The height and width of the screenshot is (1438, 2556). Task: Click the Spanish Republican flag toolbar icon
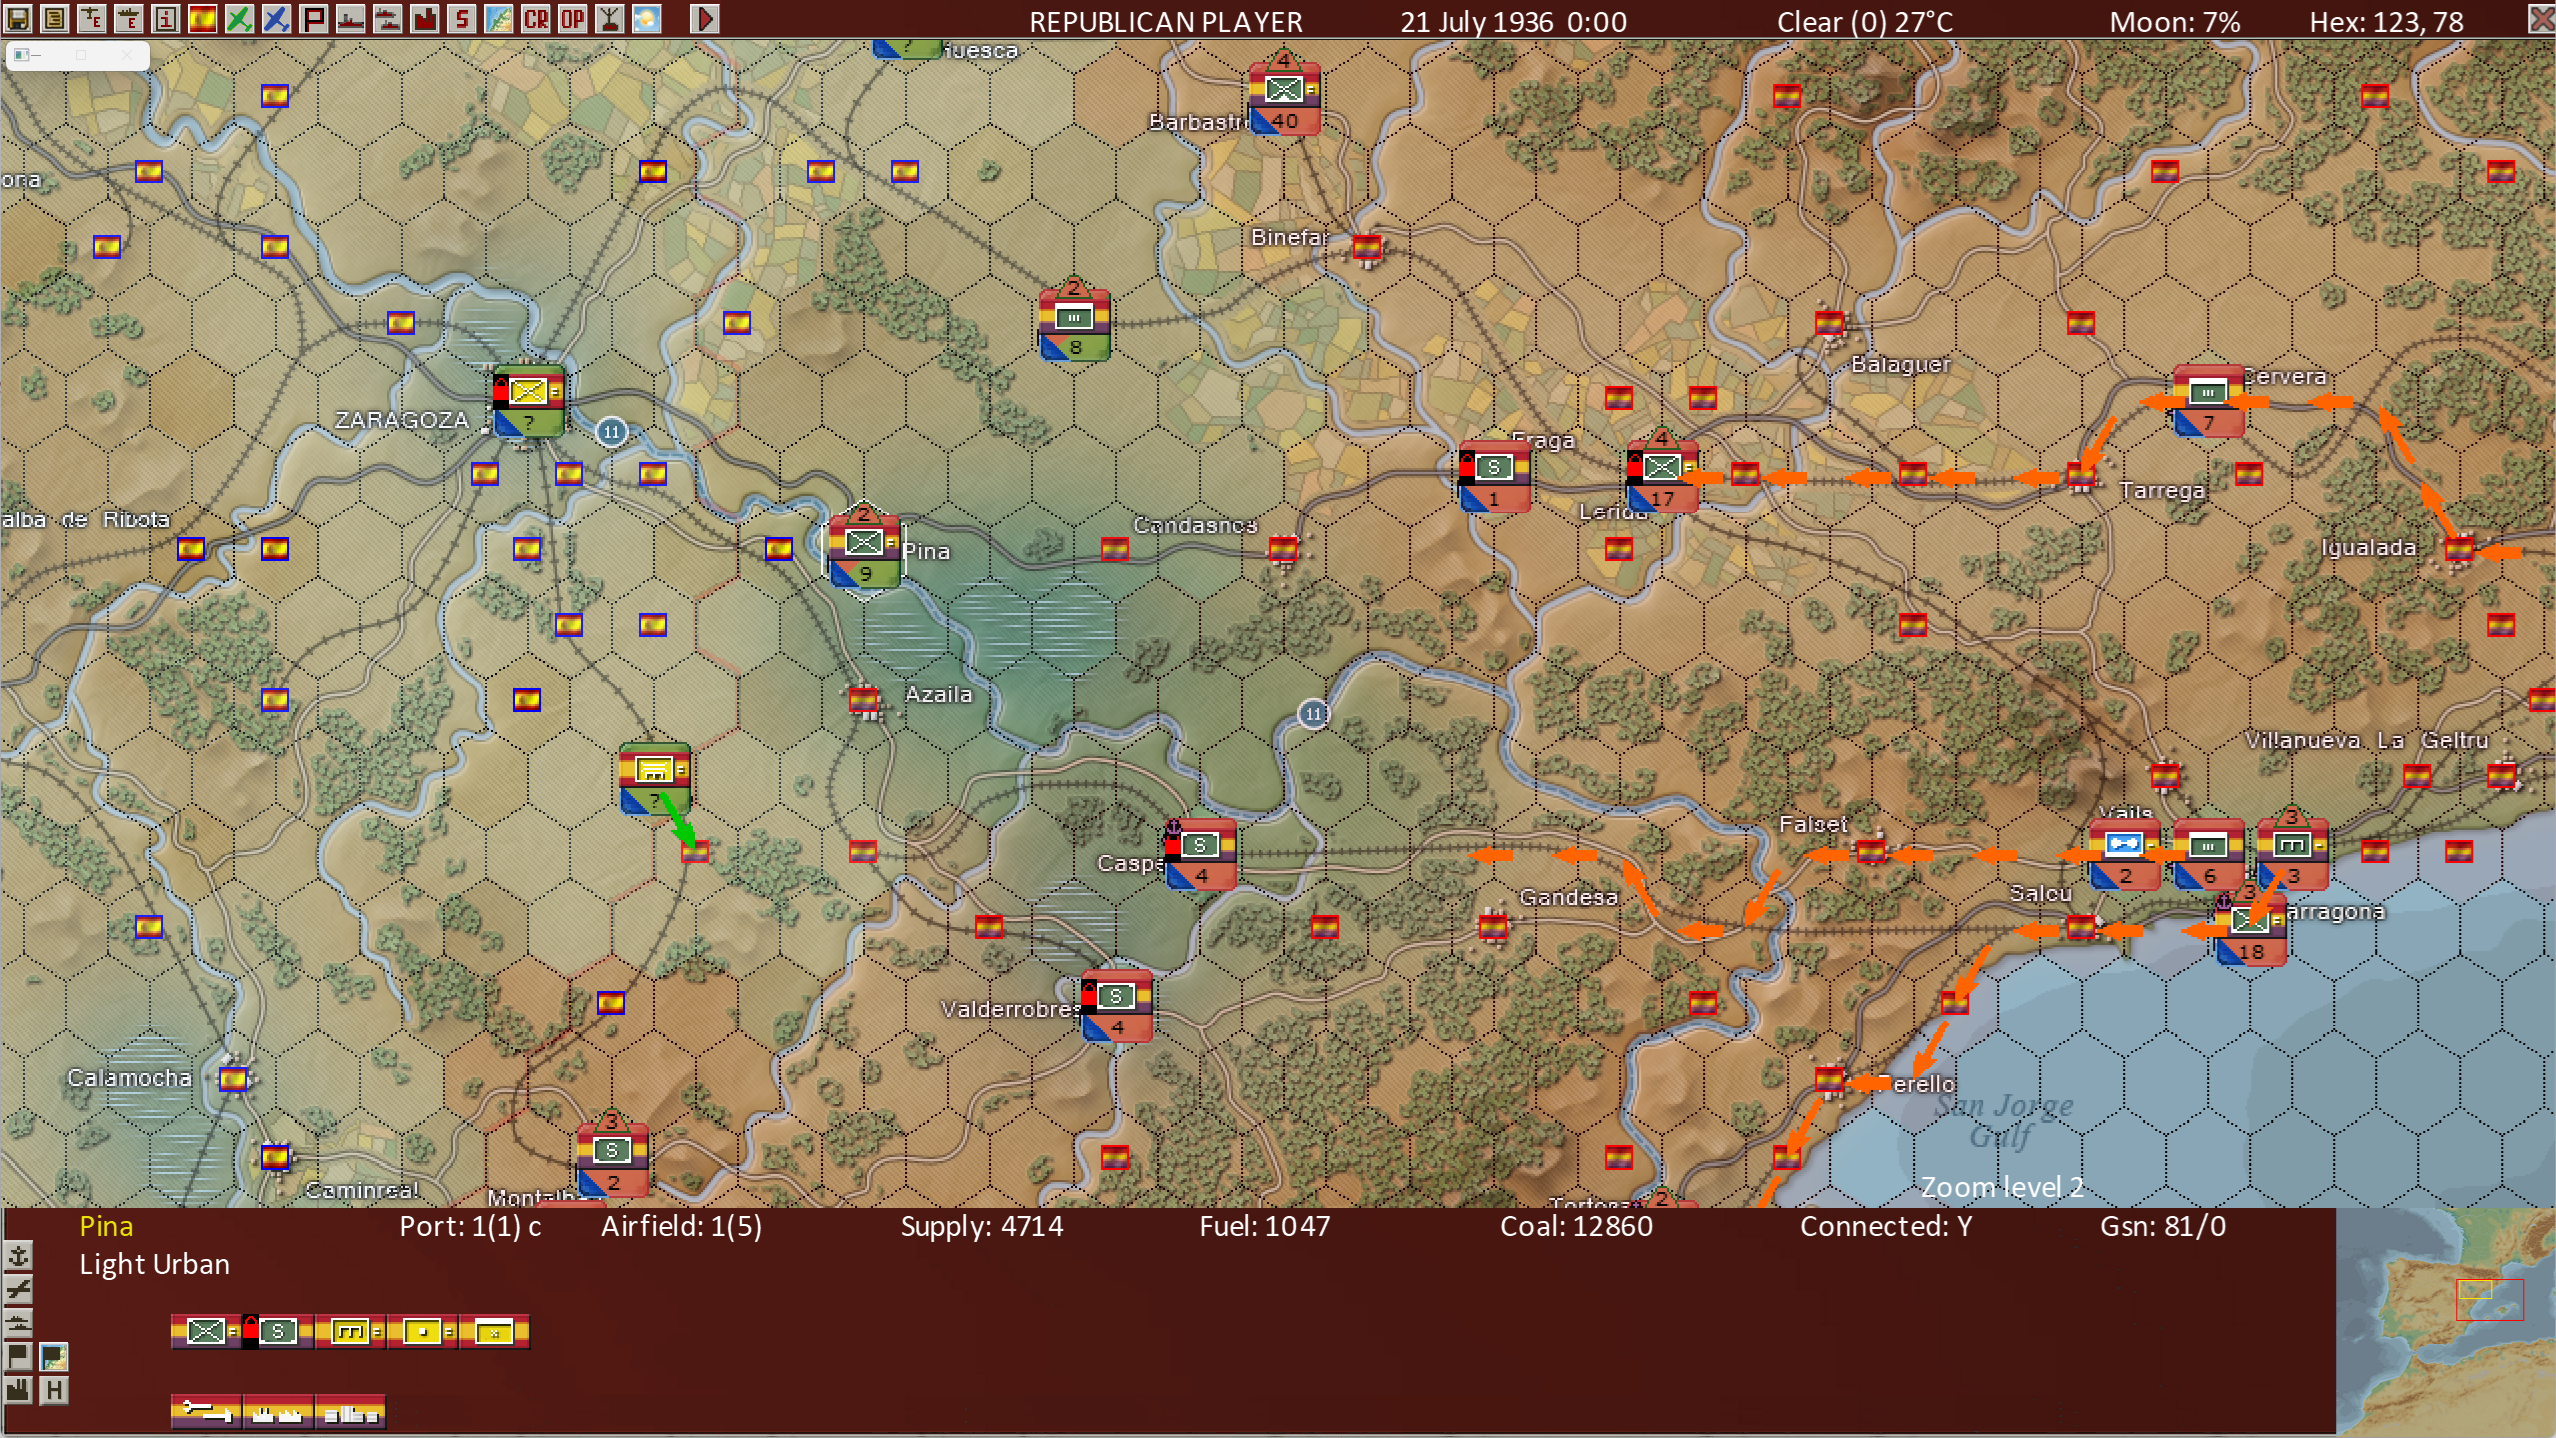point(202,18)
